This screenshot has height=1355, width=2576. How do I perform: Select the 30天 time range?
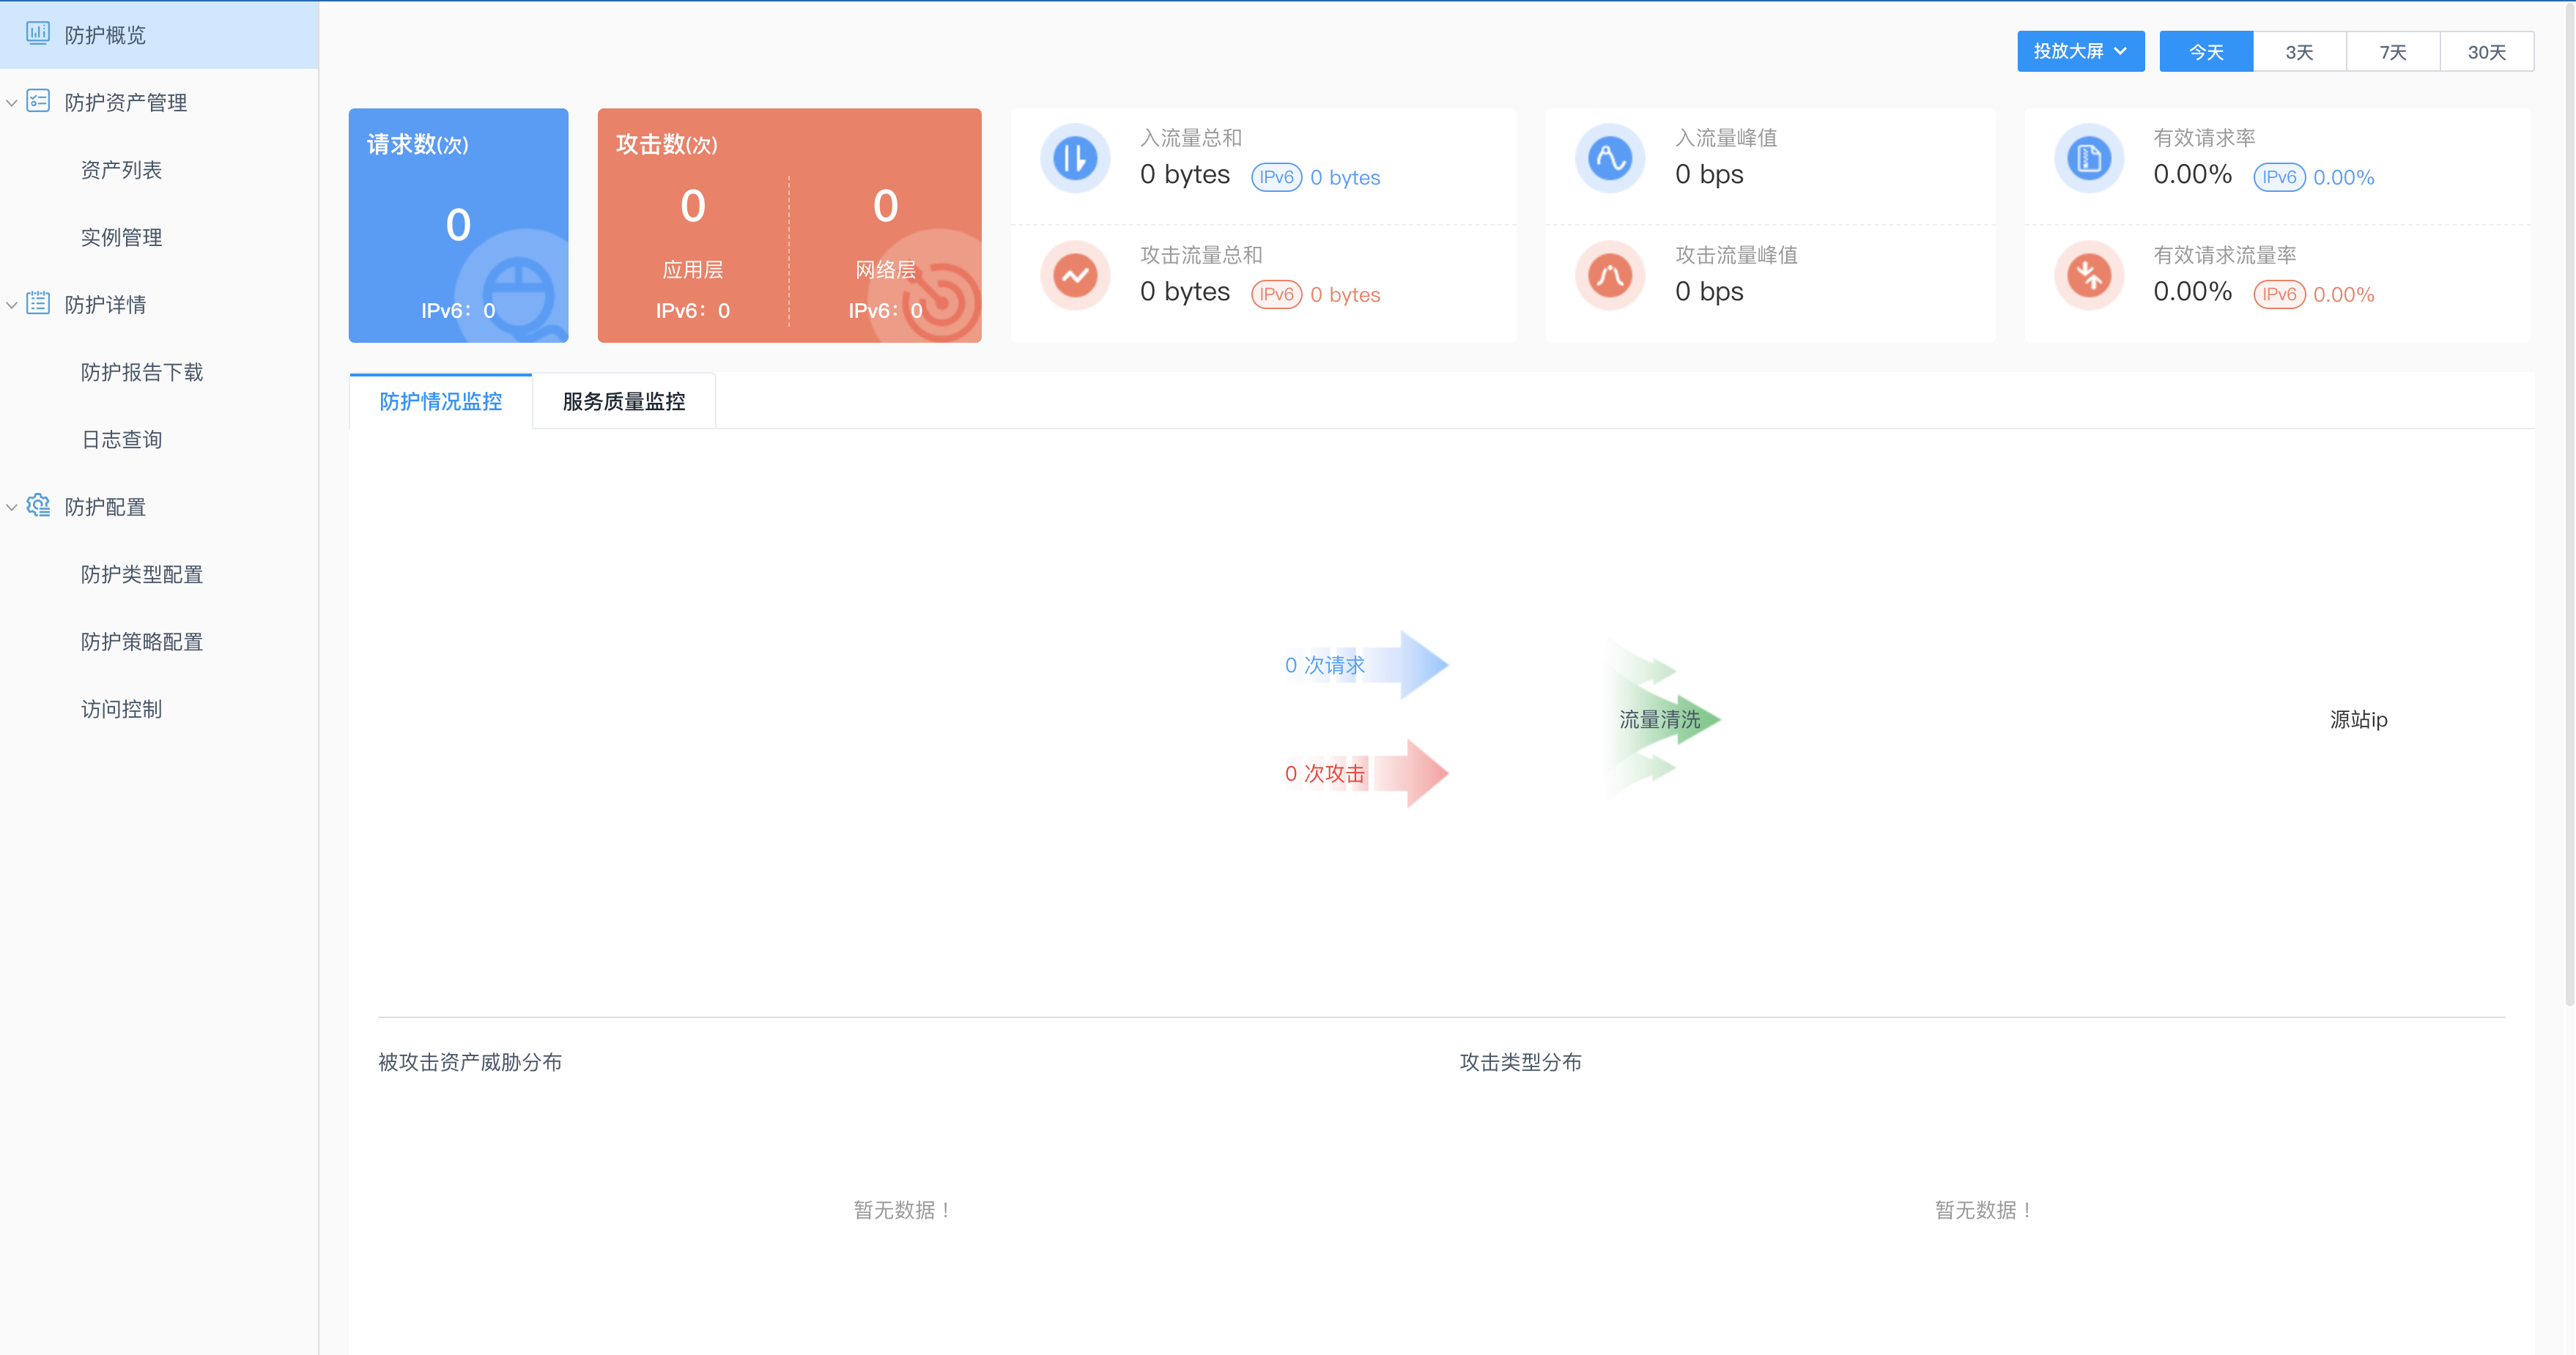(2487, 51)
